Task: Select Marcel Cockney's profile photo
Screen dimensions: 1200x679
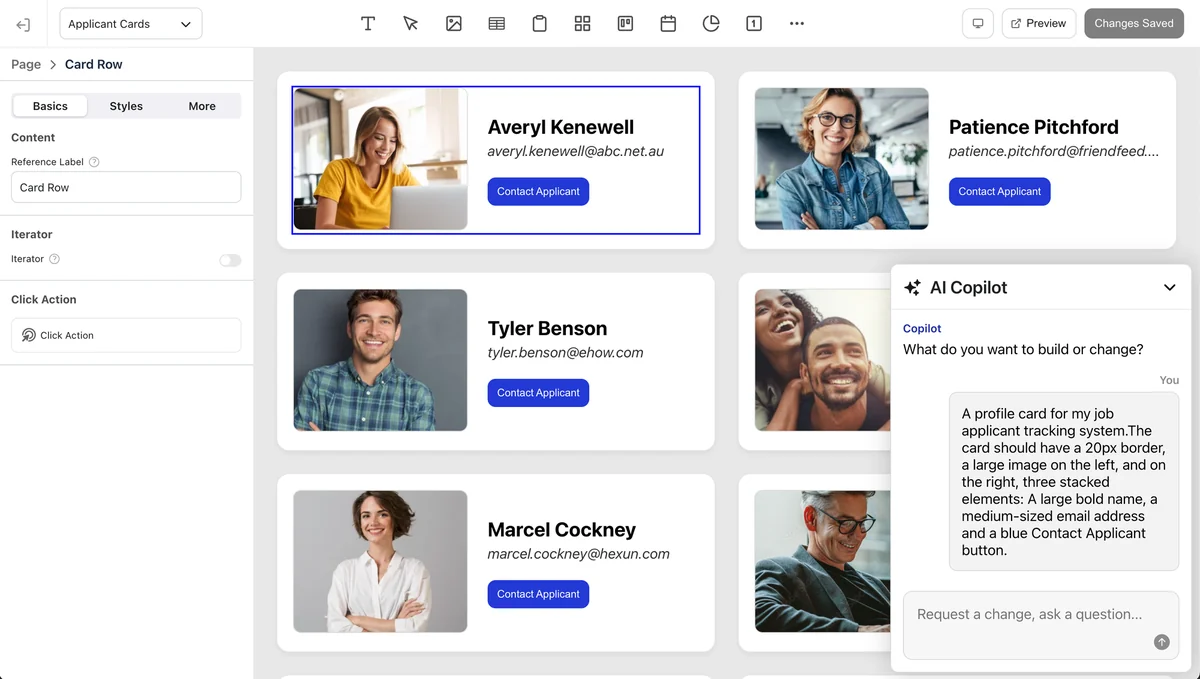Action: click(x=380, y=561)
